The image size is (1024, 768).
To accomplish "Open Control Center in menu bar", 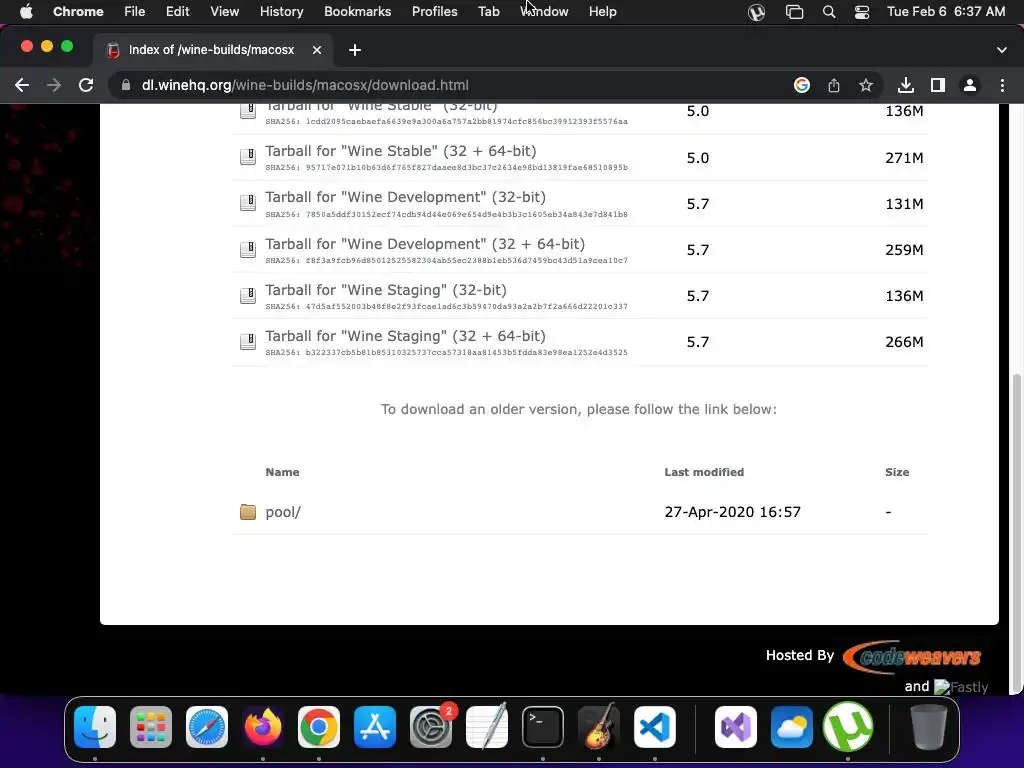I will 862,12.
